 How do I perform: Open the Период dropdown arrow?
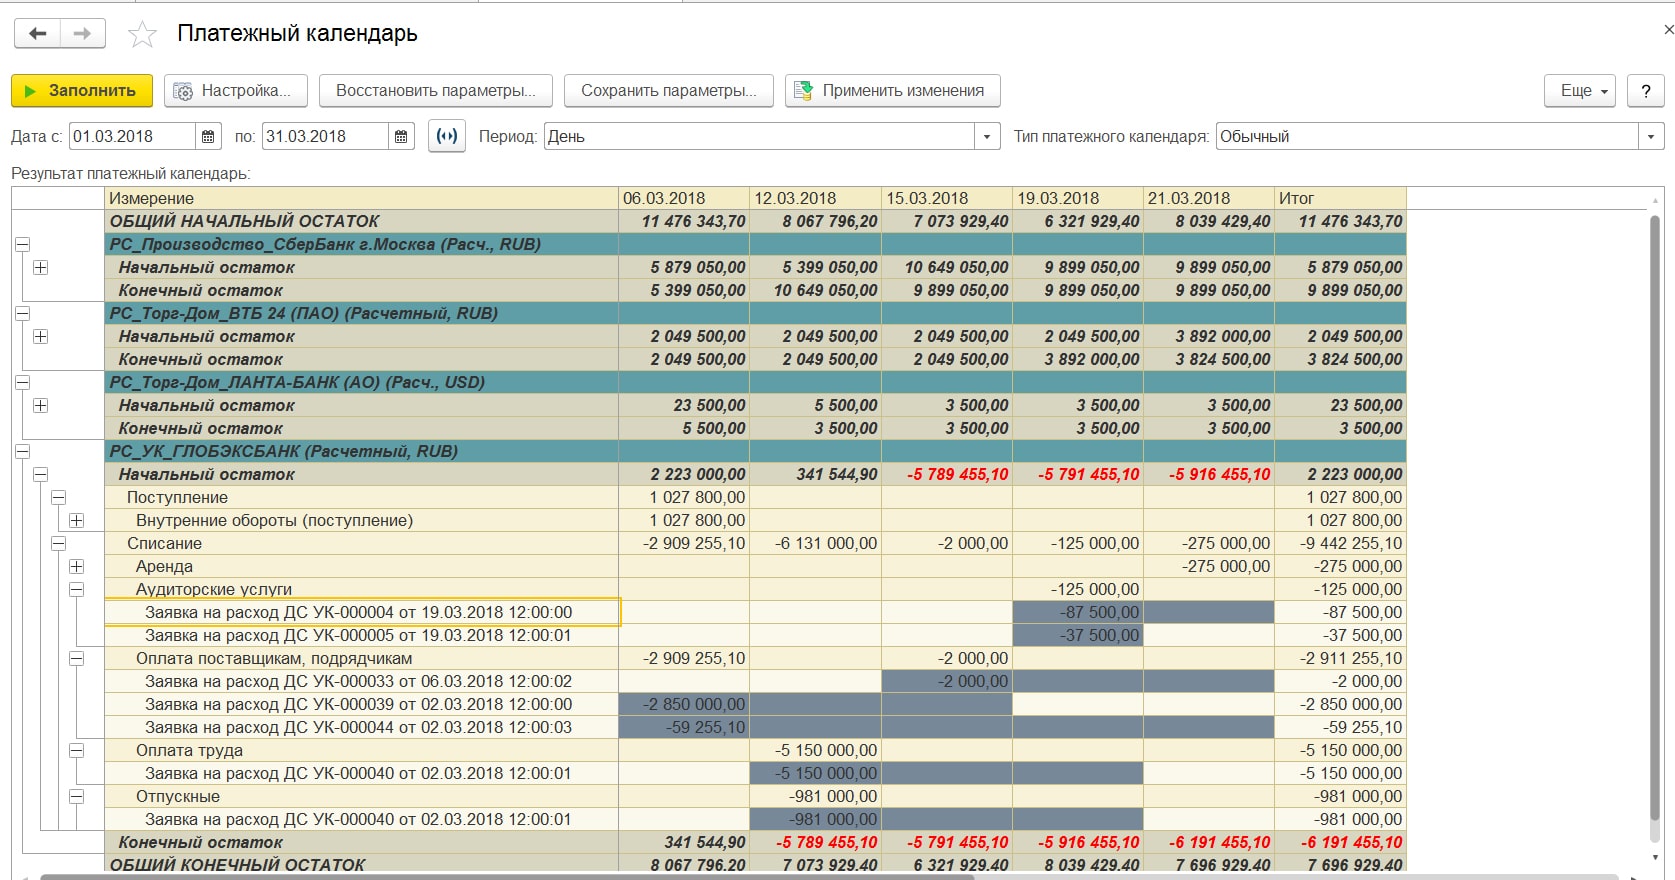pos(987,136)
